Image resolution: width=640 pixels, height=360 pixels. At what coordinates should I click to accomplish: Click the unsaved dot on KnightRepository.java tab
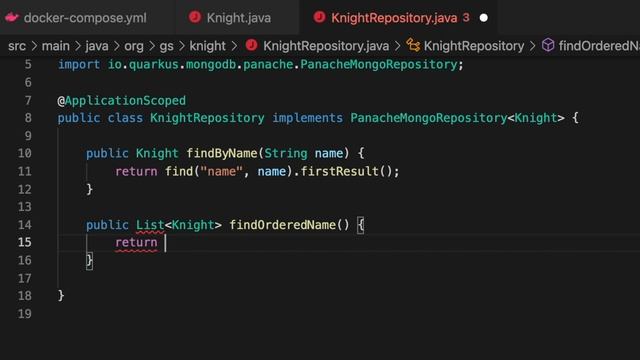pyautogui.click(x=484, y=18)
